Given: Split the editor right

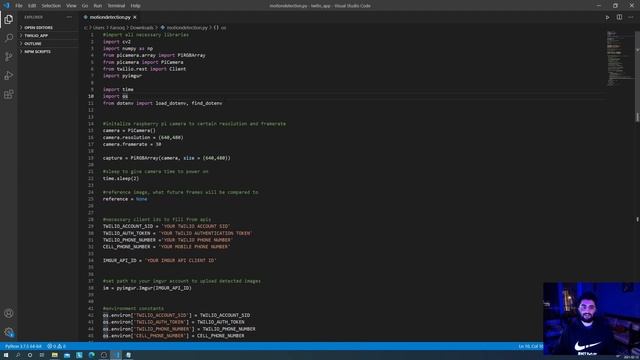Looking at the screenshot, I should click(x=619, y=17).
